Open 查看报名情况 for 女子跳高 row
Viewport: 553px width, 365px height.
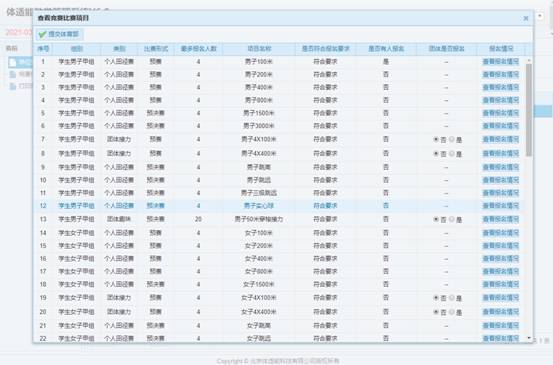point(500,325)
